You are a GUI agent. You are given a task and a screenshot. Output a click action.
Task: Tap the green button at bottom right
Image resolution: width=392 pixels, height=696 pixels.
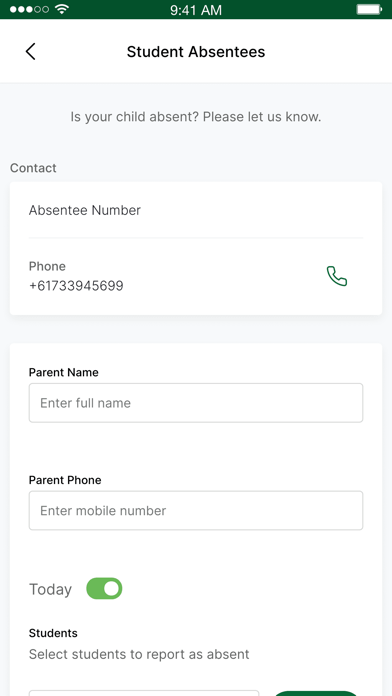coord(316,693)
